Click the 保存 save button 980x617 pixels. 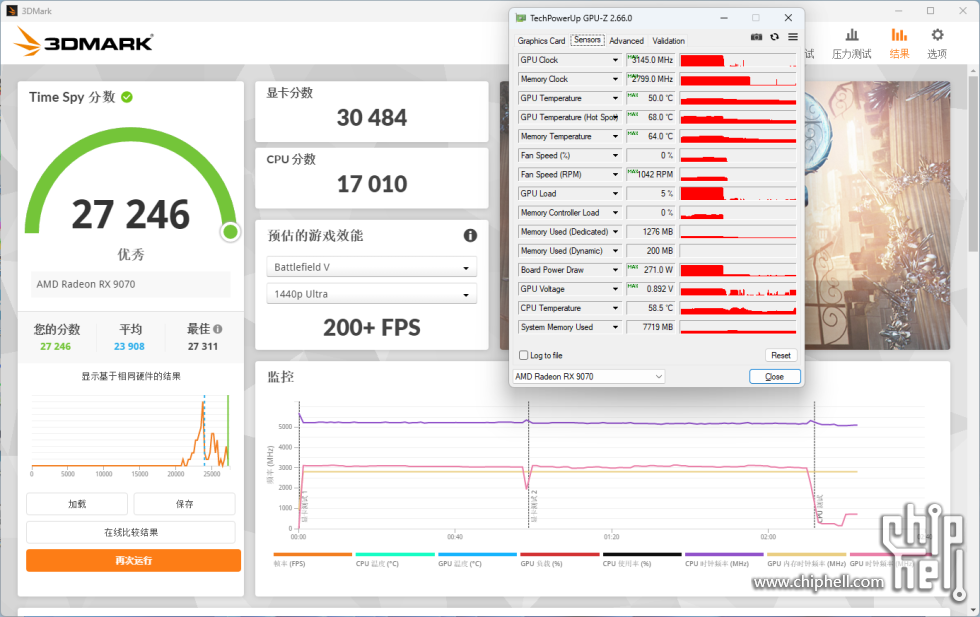click(x=184, y=504)
